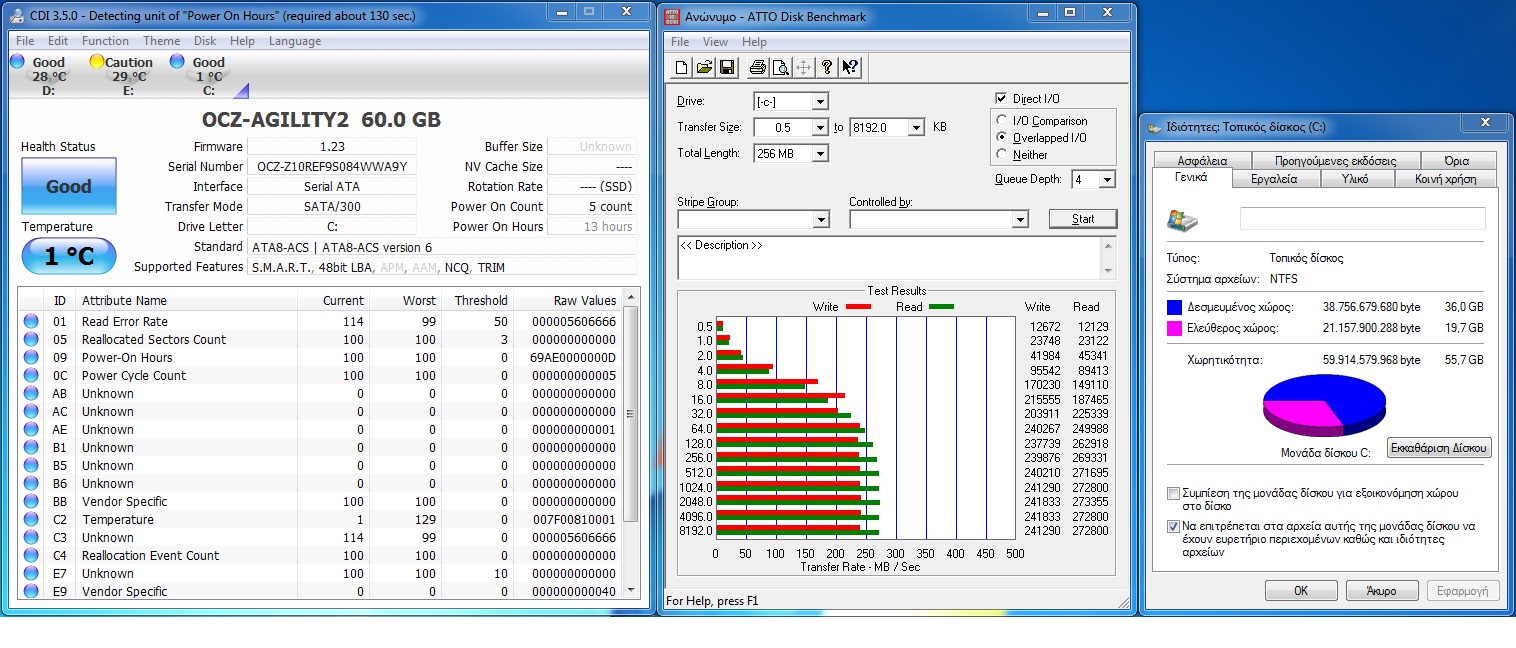Click the blue used-space color swatch
The height and width of the screenshot is (648, 1516).
point(1175,307)
